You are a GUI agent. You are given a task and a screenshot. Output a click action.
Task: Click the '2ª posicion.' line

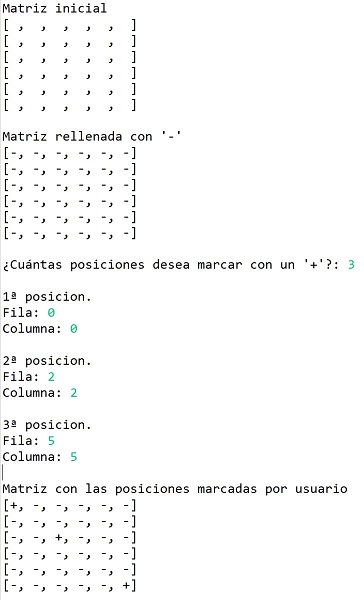47,361
